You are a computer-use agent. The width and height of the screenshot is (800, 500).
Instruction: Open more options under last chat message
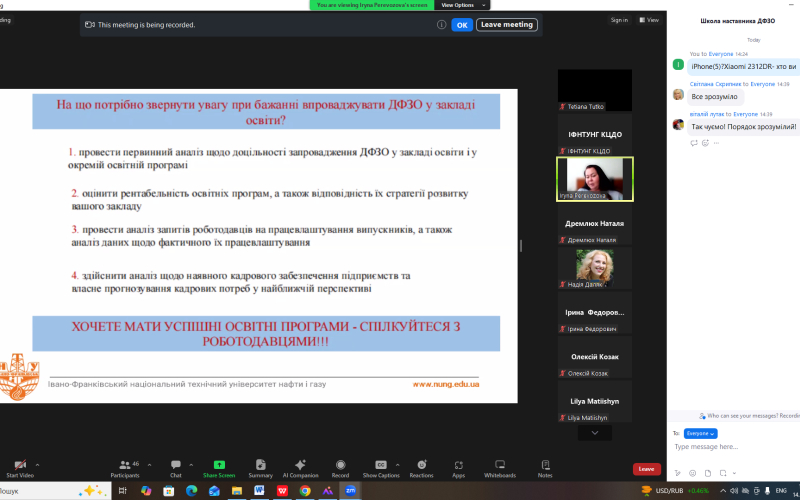tap(716, 143)
